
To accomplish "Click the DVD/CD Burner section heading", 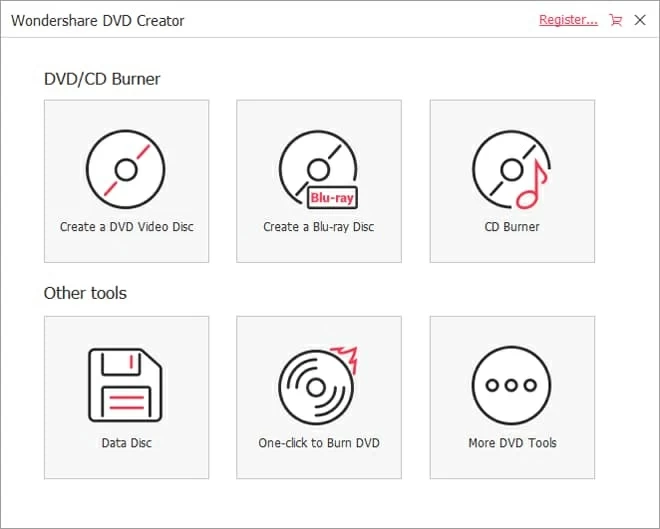I will point(102,79).
